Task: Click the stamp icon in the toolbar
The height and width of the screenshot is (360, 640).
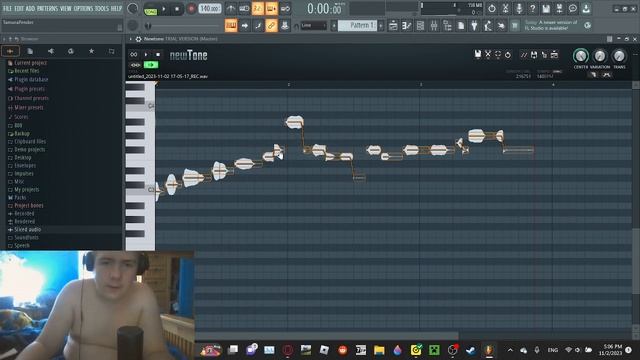Action: click(x=285, y=25)
